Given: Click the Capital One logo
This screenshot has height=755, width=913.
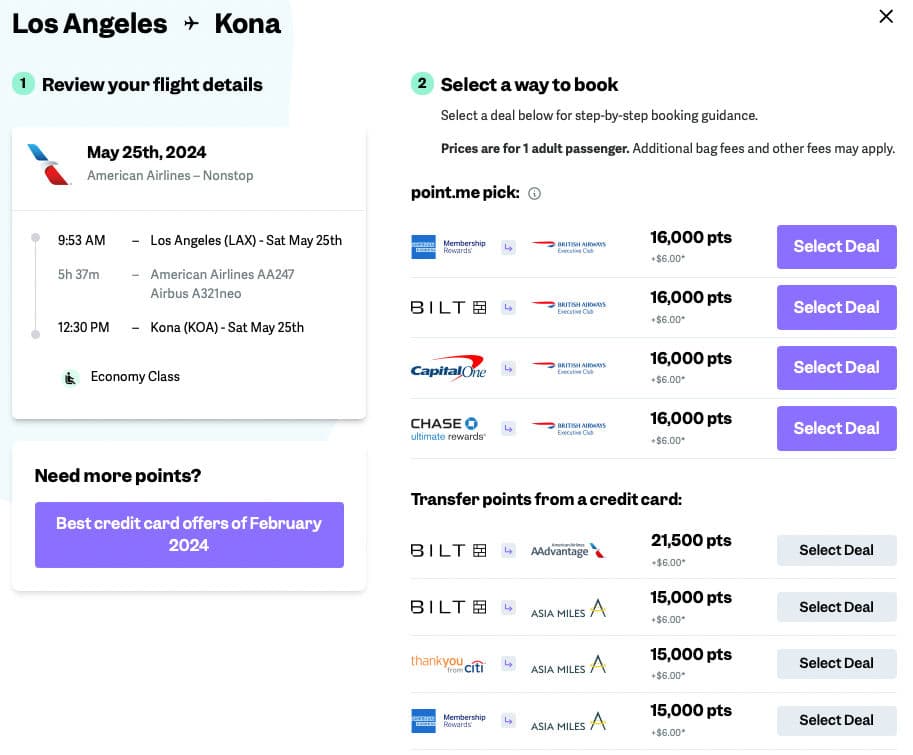Looking at the screenshot, I should 448,368.
